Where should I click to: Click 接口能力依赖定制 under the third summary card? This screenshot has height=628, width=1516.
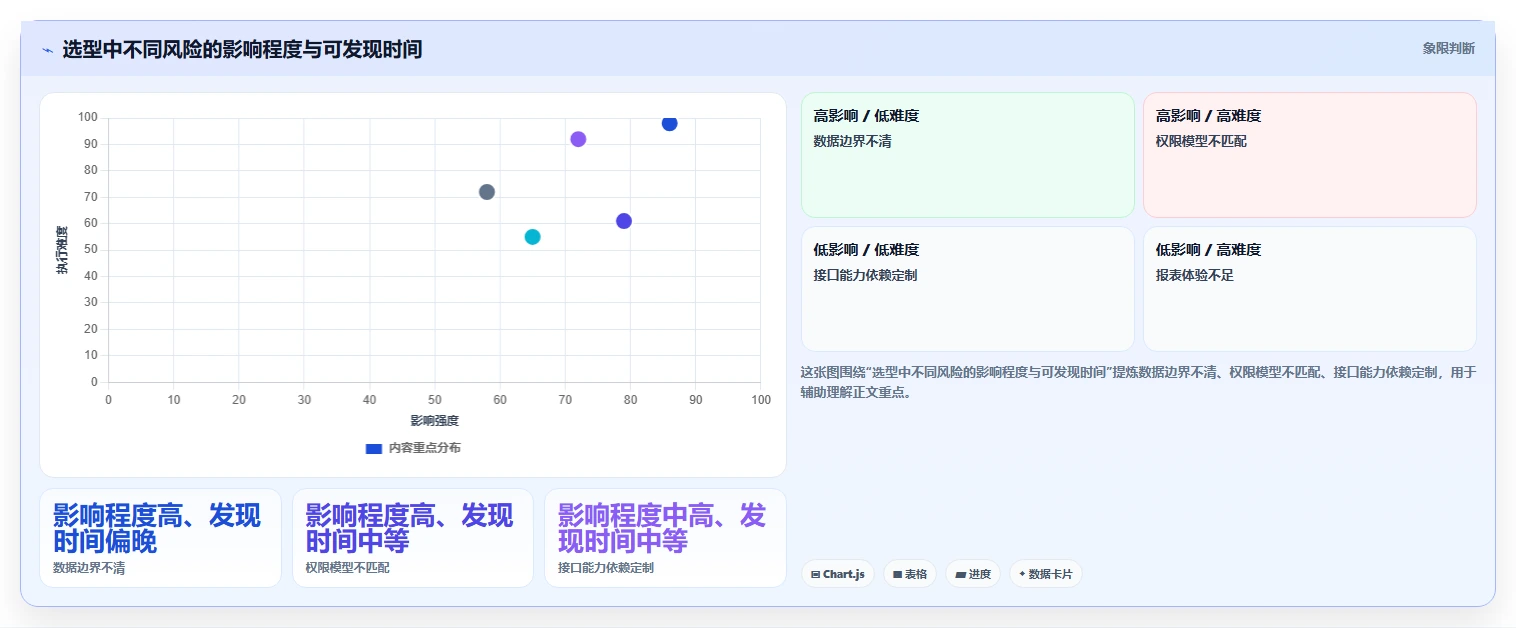(606, 568)
